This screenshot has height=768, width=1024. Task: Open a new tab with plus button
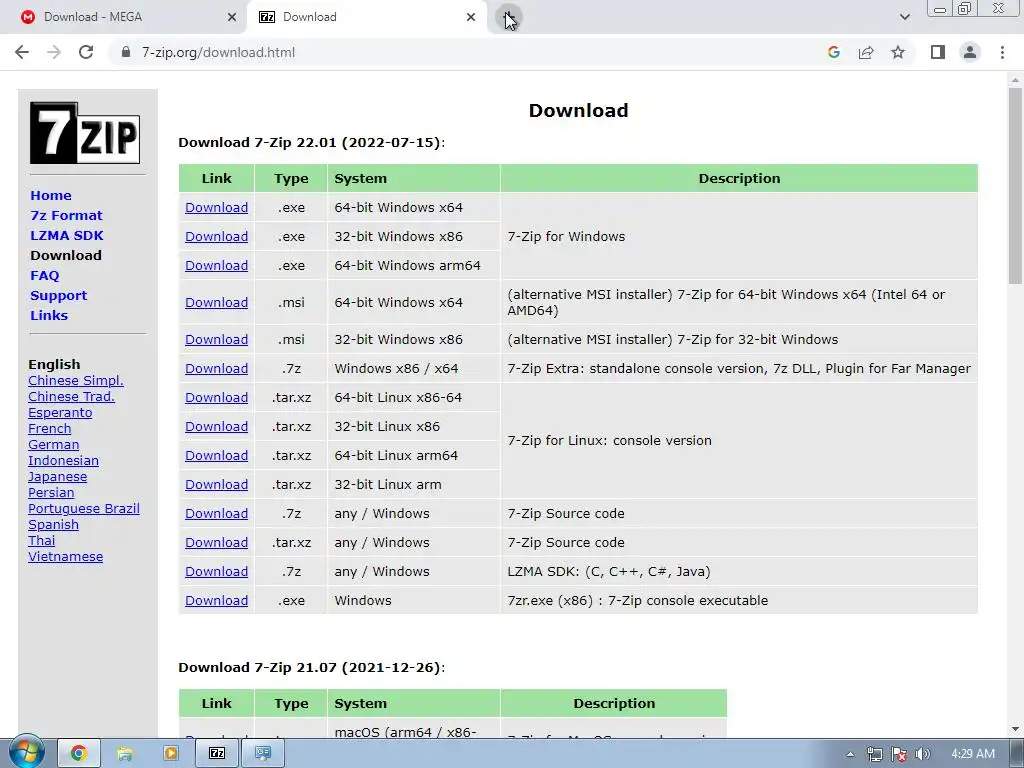pyautogui.click(x=509, y=17)
